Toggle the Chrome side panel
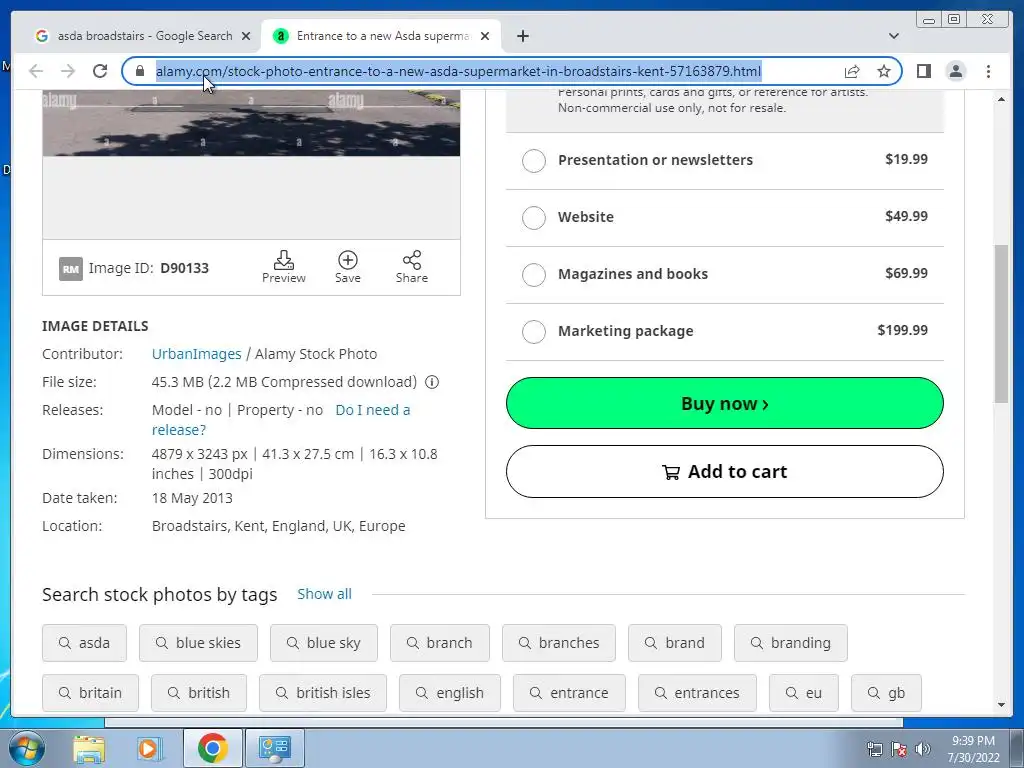 click(x=923, y=71)
